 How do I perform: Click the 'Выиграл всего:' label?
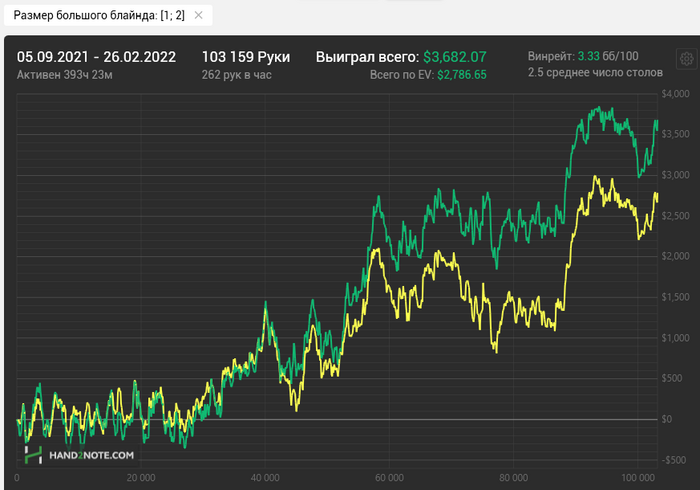tap(367, 57)
